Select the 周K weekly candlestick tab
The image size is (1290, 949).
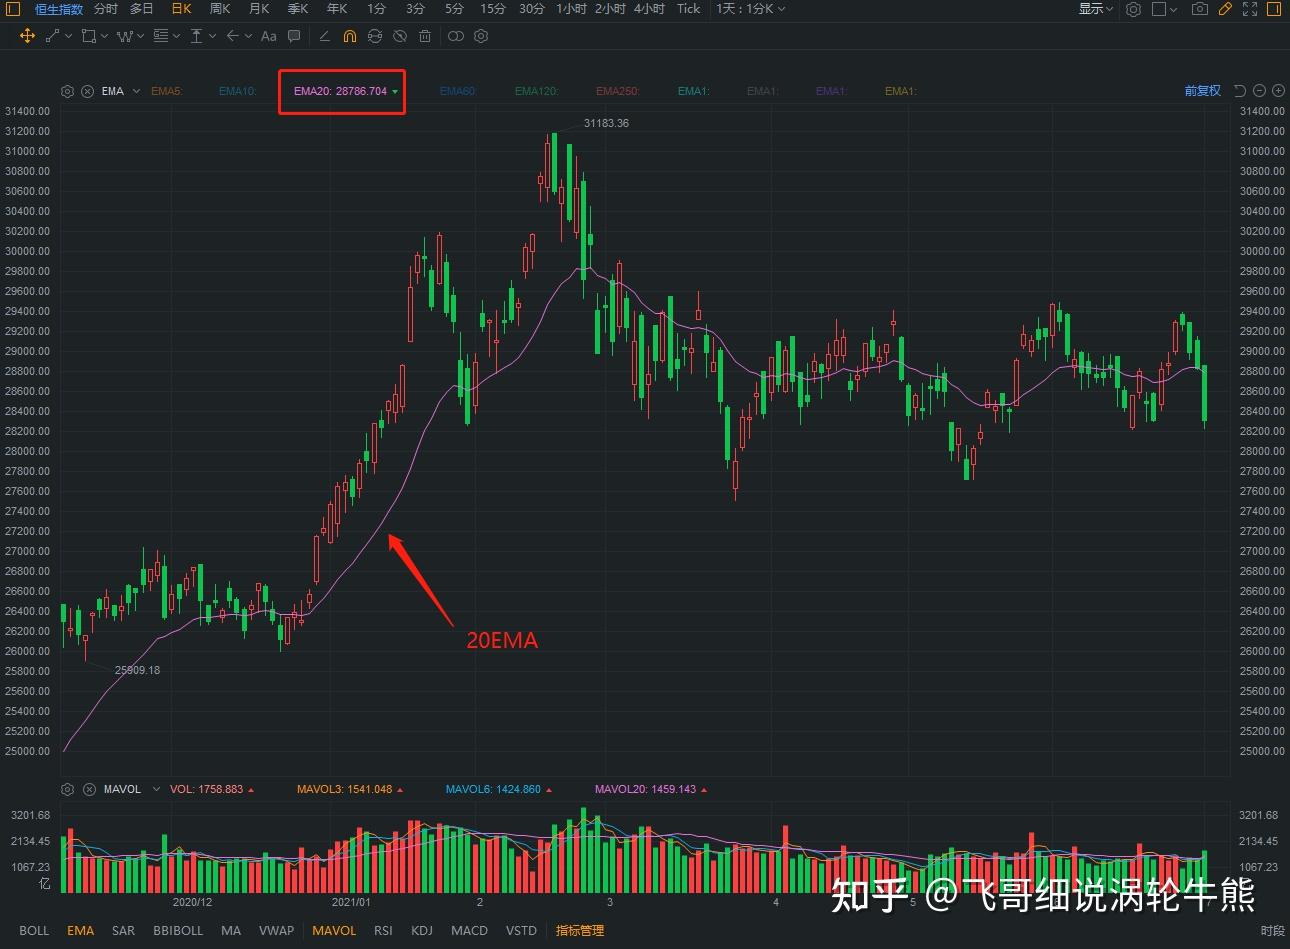tap(220, 9)
